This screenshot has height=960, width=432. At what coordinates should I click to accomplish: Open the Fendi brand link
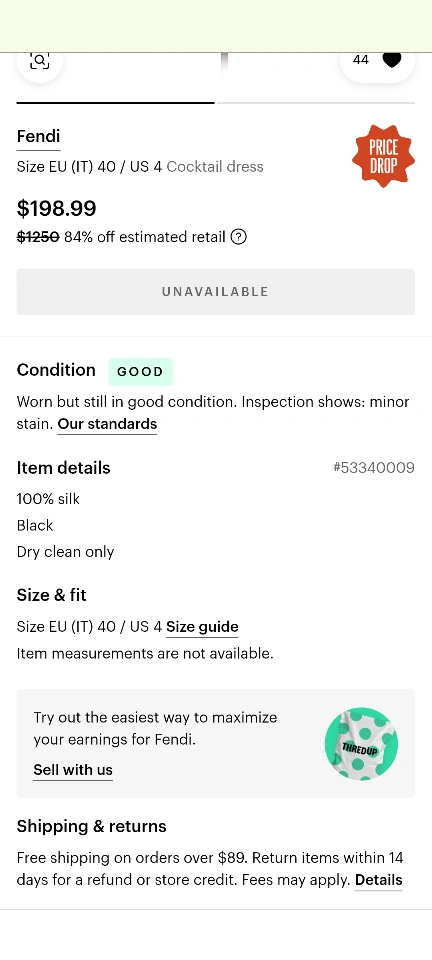pos(38,137)
